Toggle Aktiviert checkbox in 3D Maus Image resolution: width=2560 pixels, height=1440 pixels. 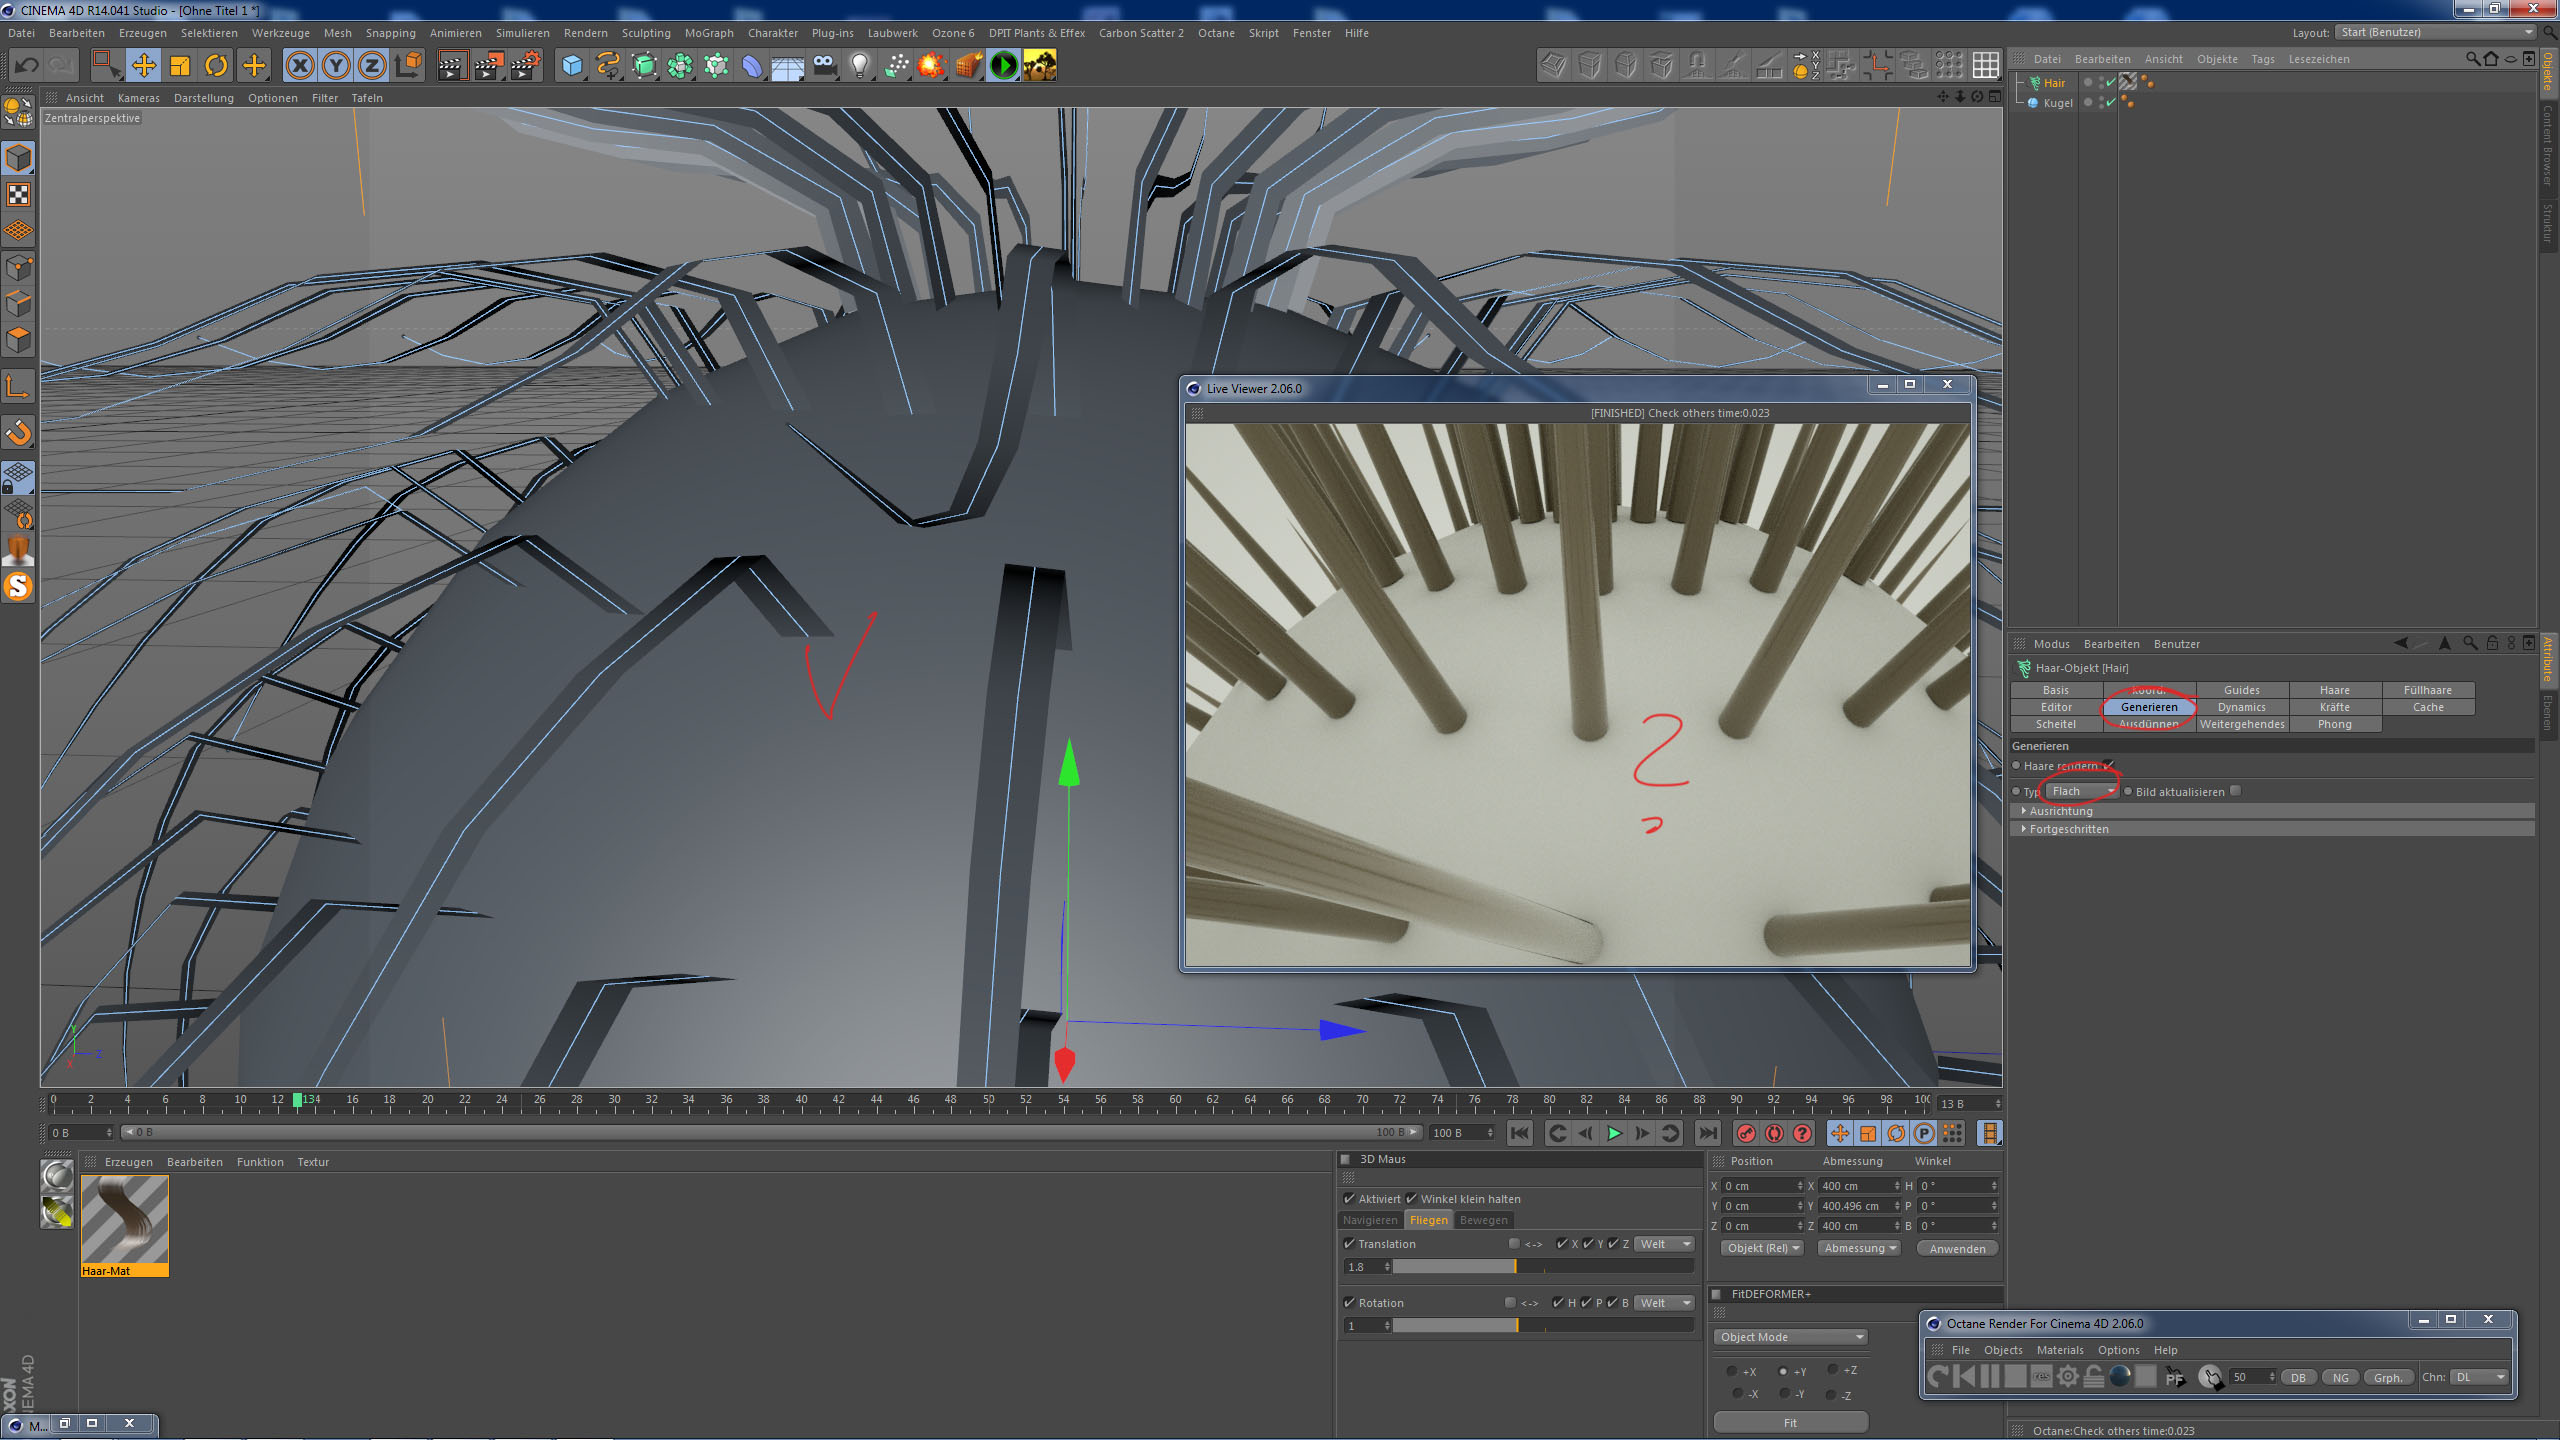[1349, 1199]
